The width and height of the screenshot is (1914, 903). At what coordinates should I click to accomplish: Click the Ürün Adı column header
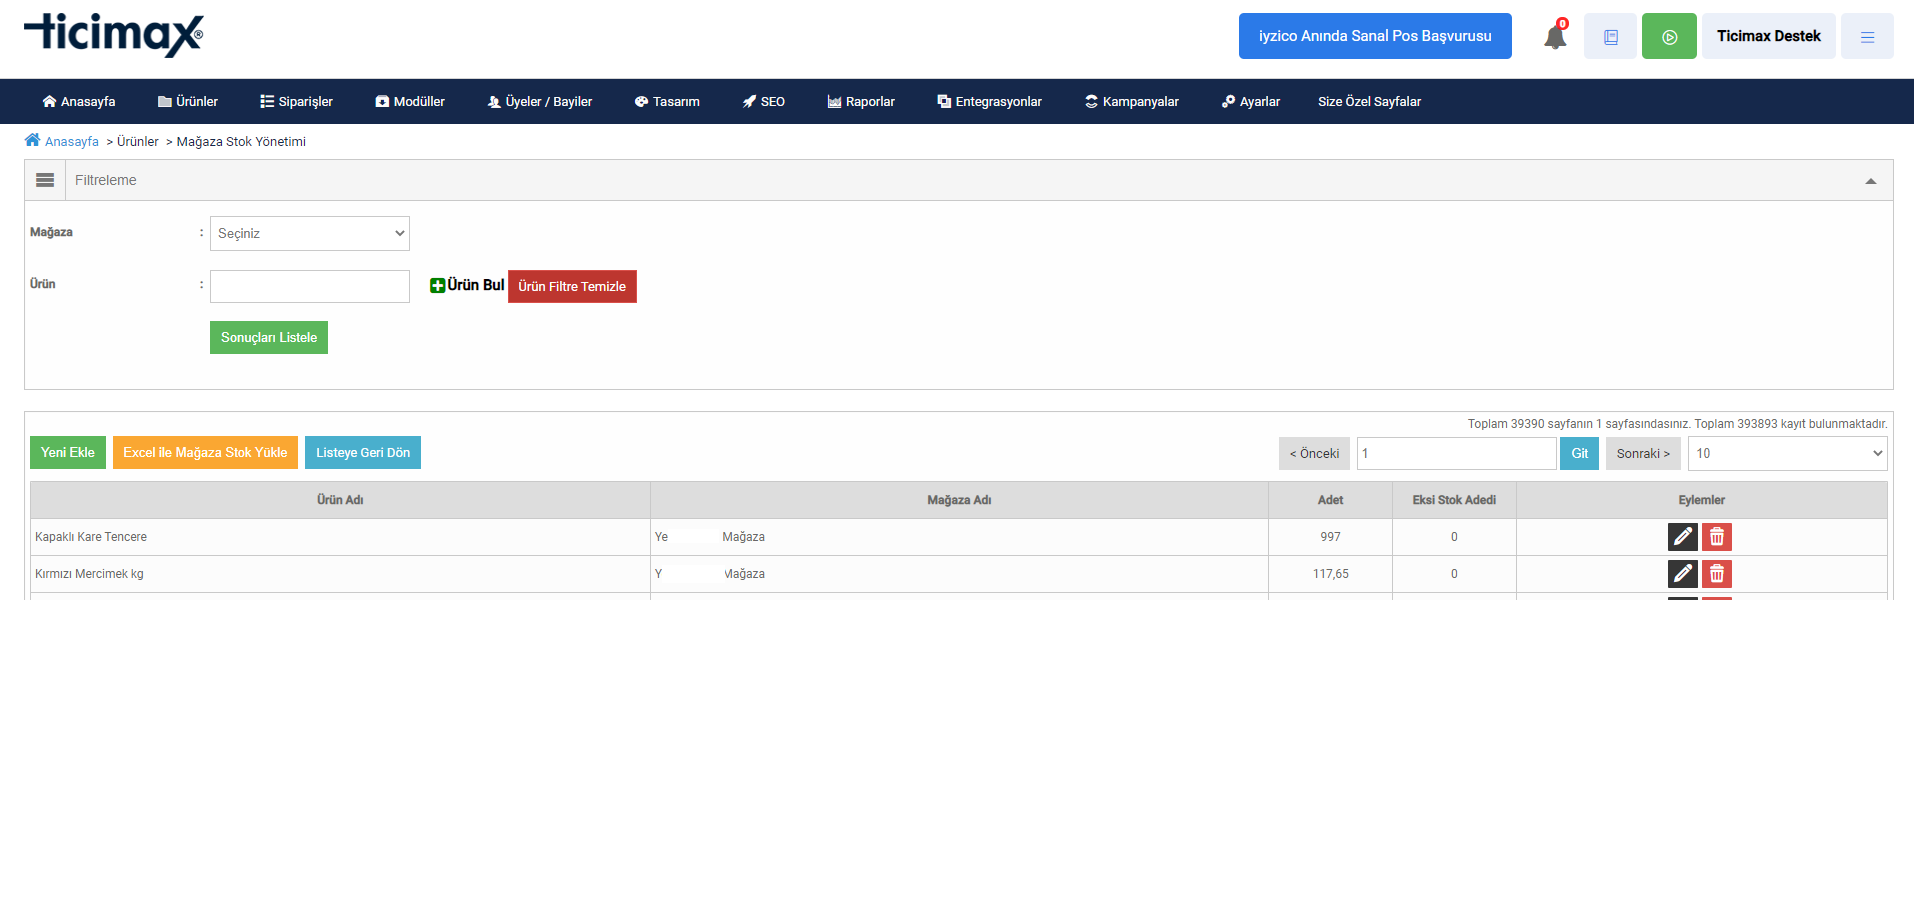pos(340,500)
